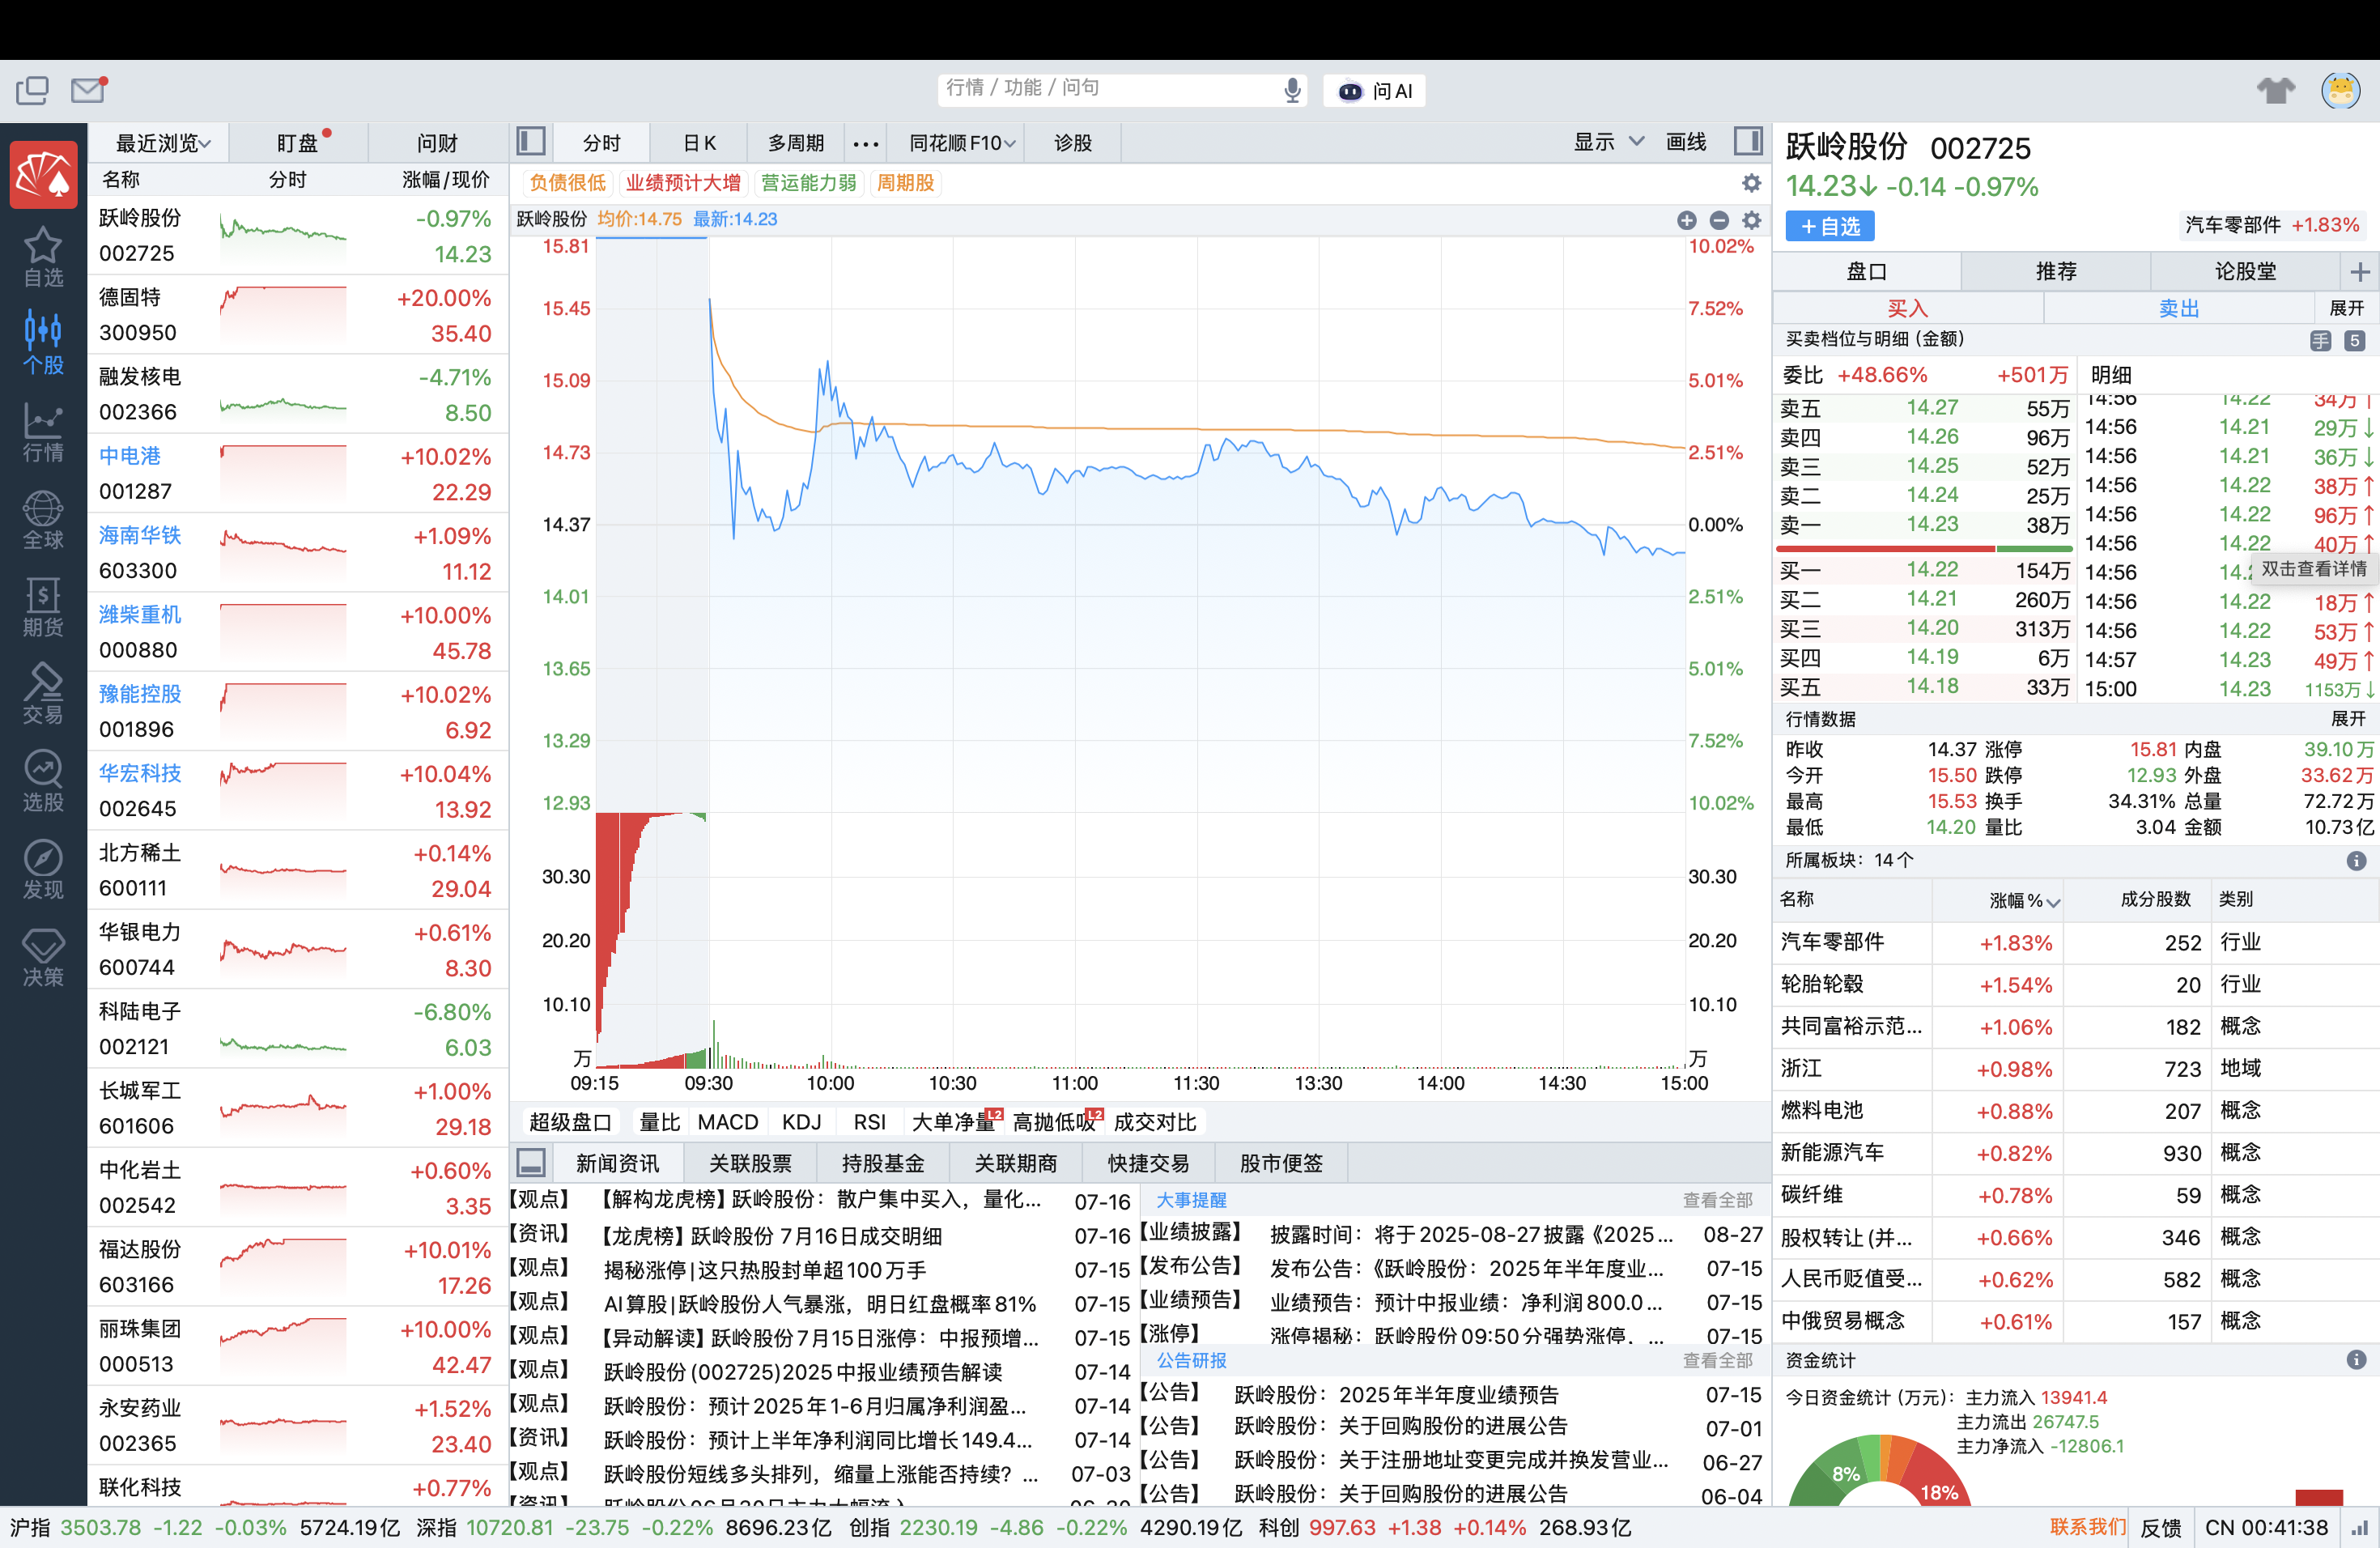Image resolution: width=2380 pixels, height=1548 pixels.
Task: Zoom in chart with plus icon
Action: [1686, 220]
